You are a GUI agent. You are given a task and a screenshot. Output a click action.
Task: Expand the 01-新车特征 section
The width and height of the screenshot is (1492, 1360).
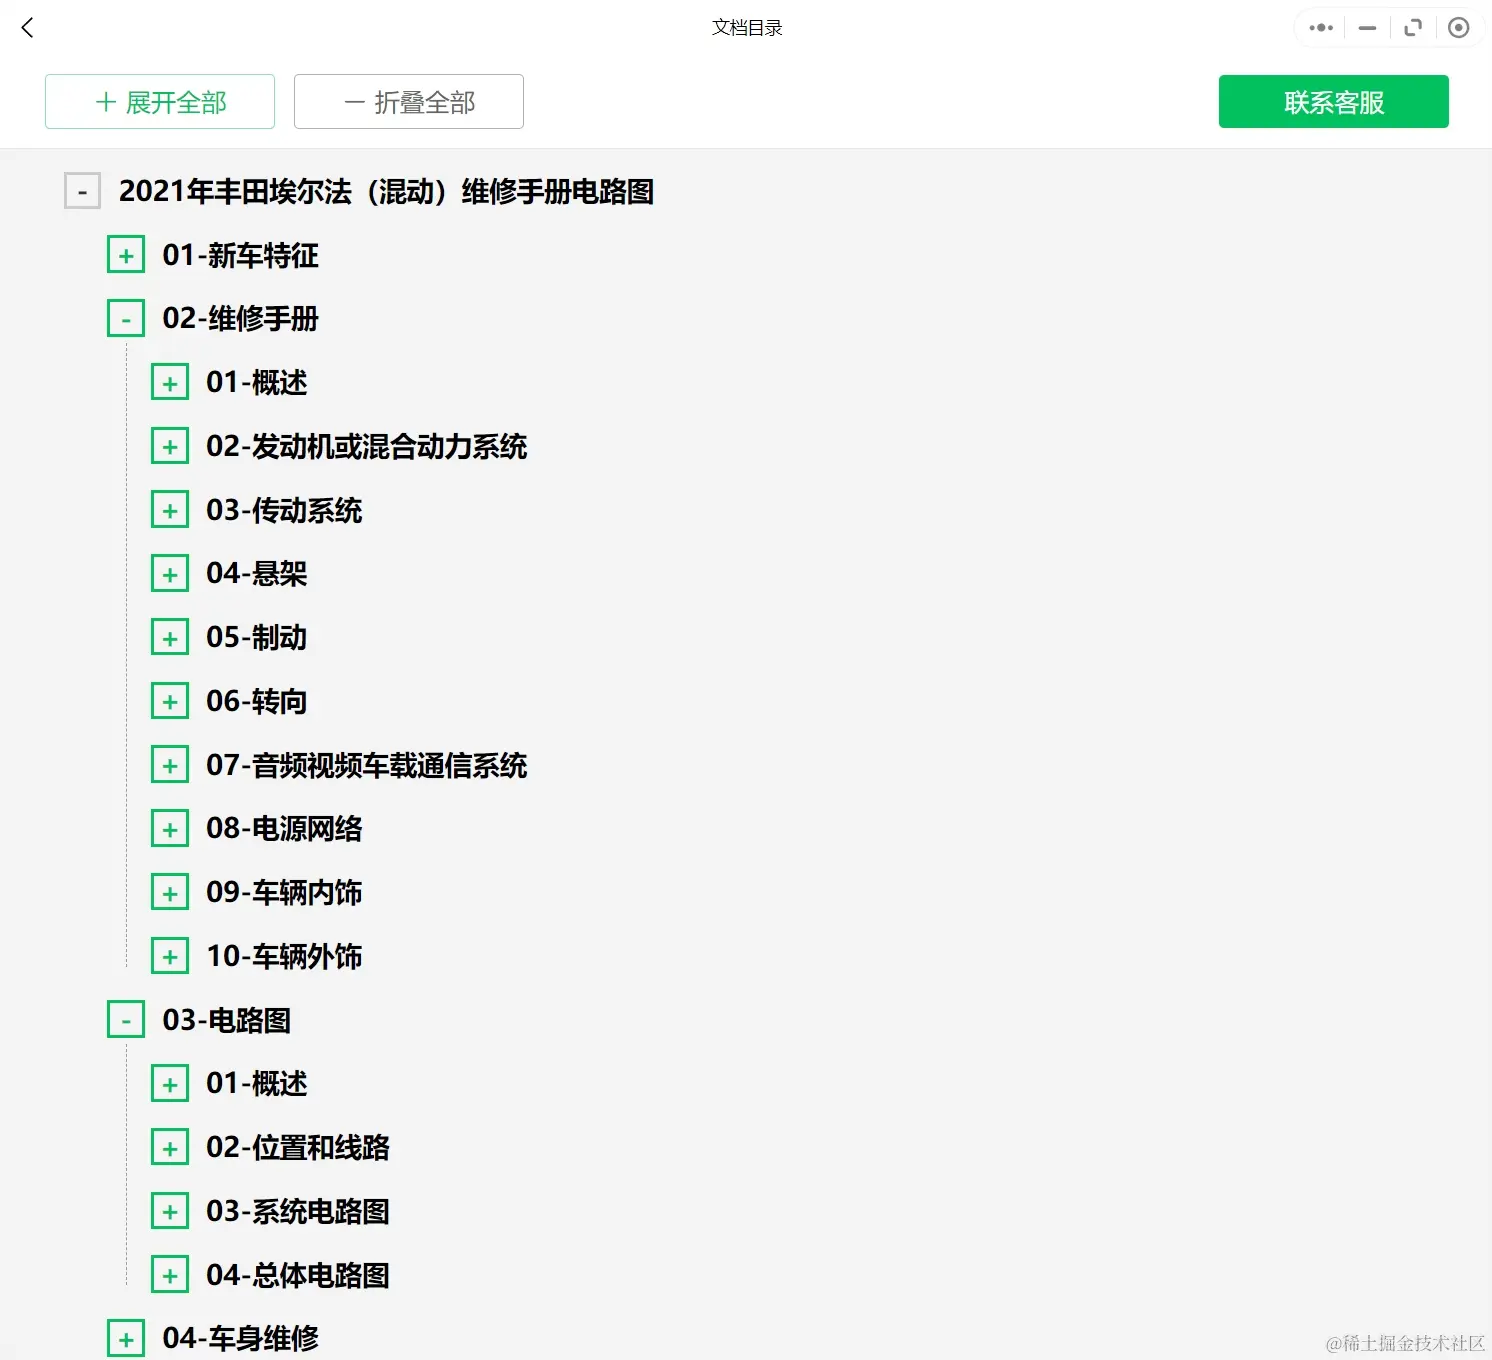coord(126,254)
